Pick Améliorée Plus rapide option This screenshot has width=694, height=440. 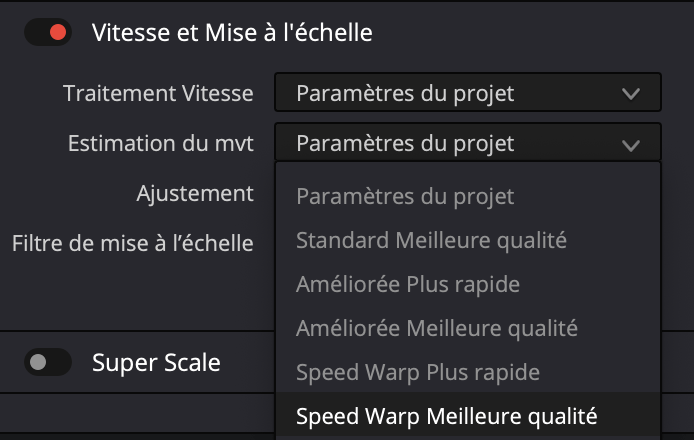click(408, 284)
